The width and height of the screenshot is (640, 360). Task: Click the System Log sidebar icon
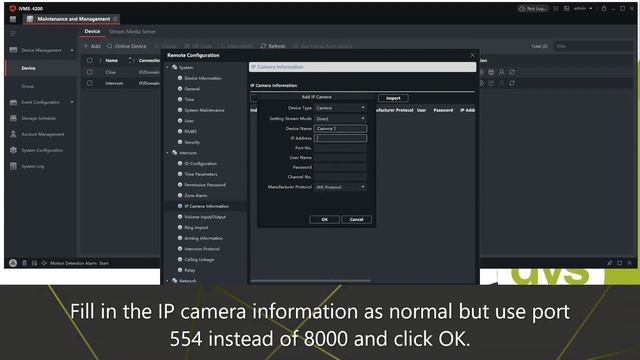(x=13, y=166)
